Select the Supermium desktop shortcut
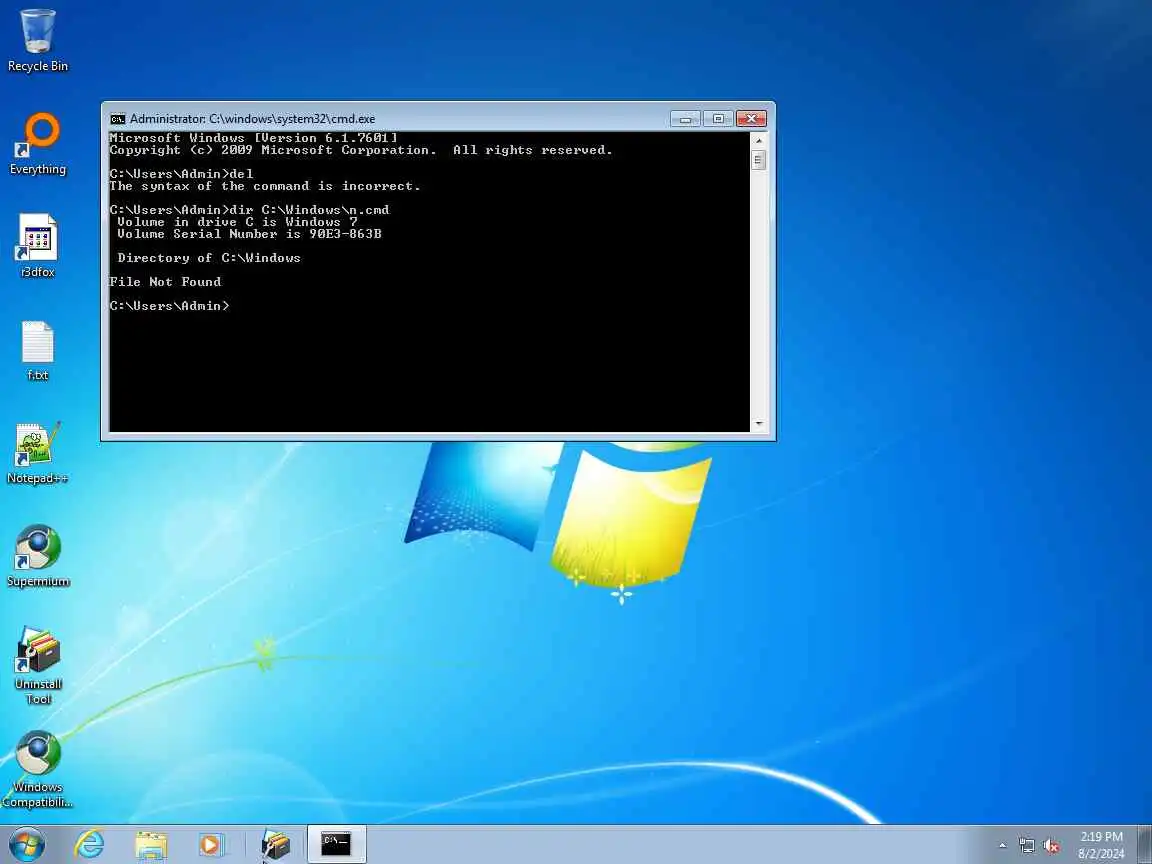This screenshot has height=864, width=1152. pos(37,556)
